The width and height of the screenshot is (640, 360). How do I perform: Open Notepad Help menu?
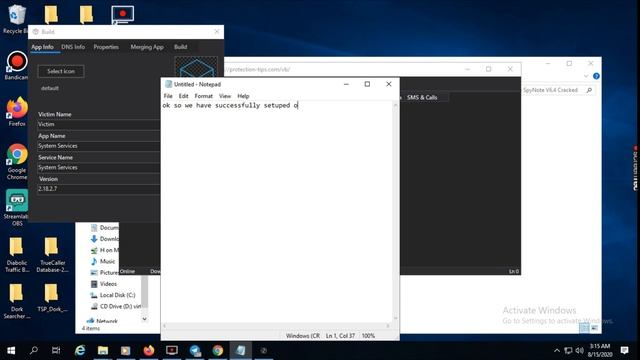[x=243, y=96]
